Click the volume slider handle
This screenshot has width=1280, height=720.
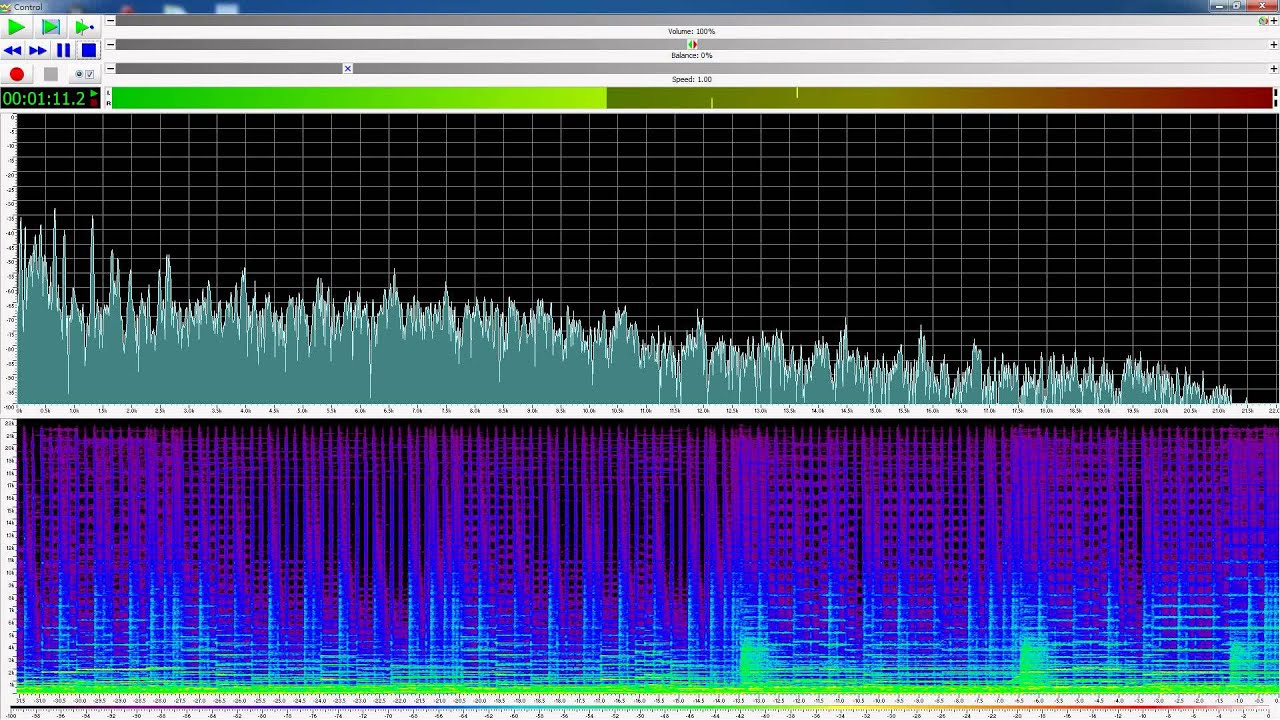1264,20
